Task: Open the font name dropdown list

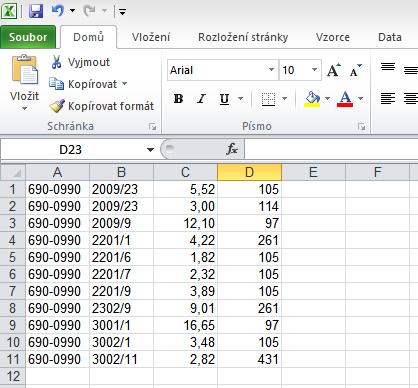Action: point(272,70)
